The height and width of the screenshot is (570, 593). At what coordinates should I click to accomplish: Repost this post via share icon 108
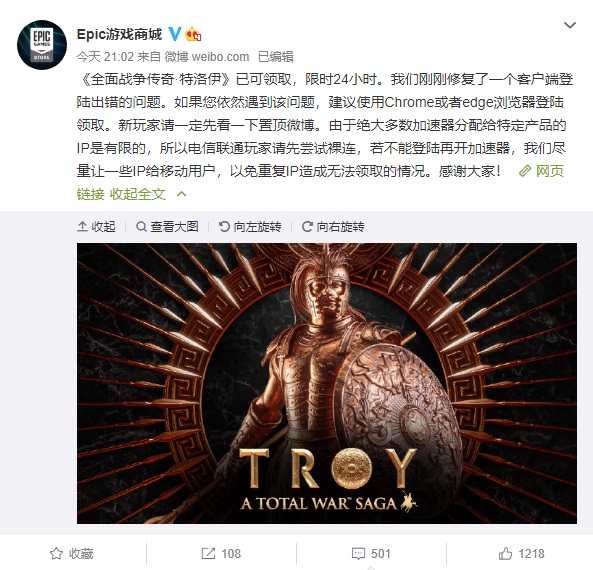point(221,554)
